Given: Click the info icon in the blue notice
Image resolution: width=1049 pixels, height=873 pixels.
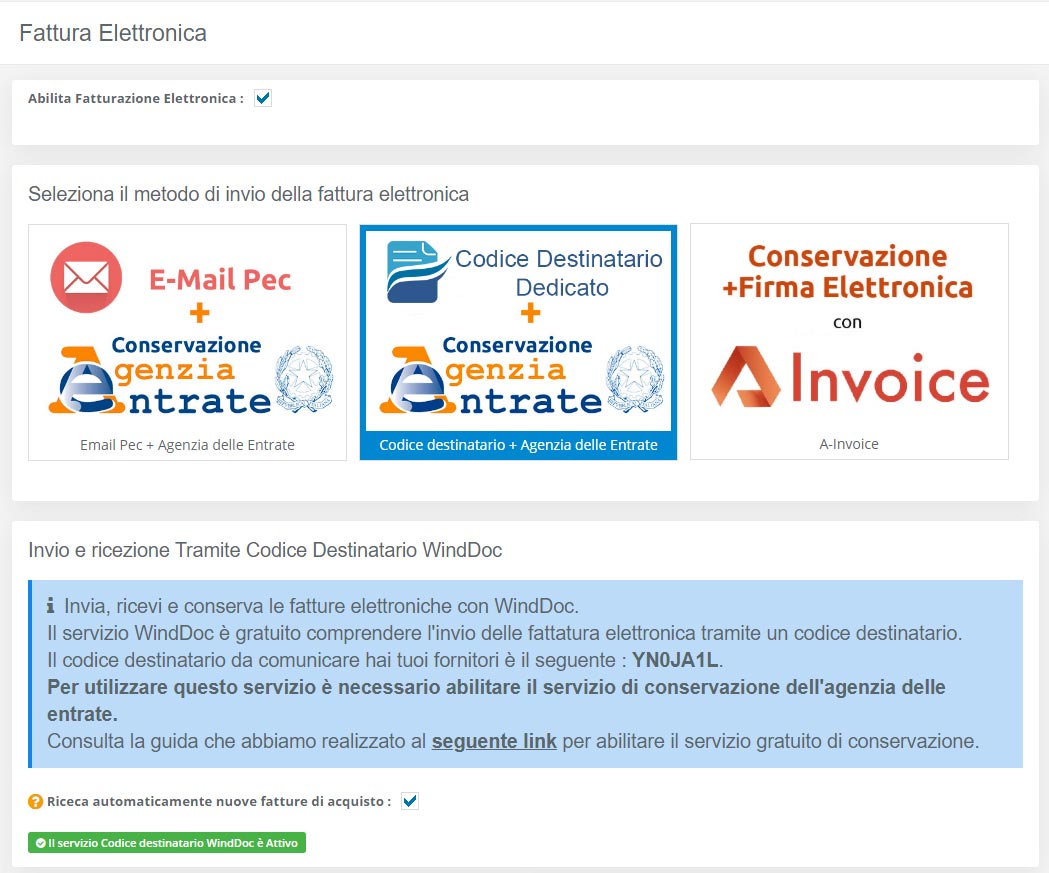Looking at the screenshot, I should pos(51,607).
